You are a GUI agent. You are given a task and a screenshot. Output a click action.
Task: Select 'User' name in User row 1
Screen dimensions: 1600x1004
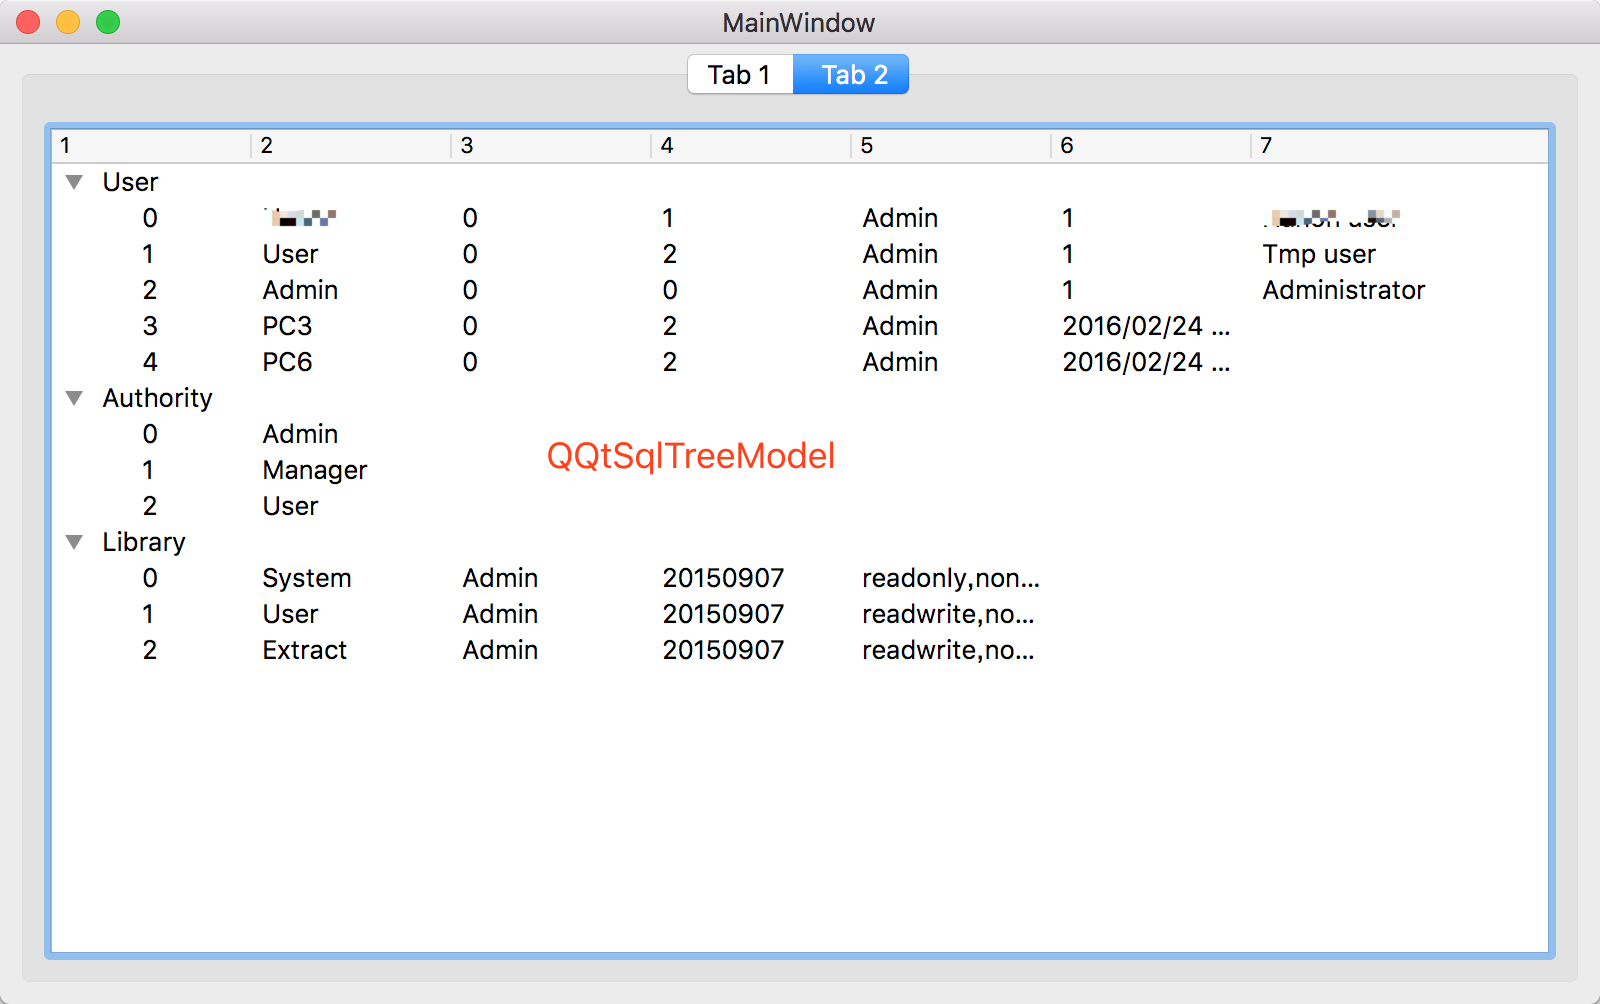(290, 254)
